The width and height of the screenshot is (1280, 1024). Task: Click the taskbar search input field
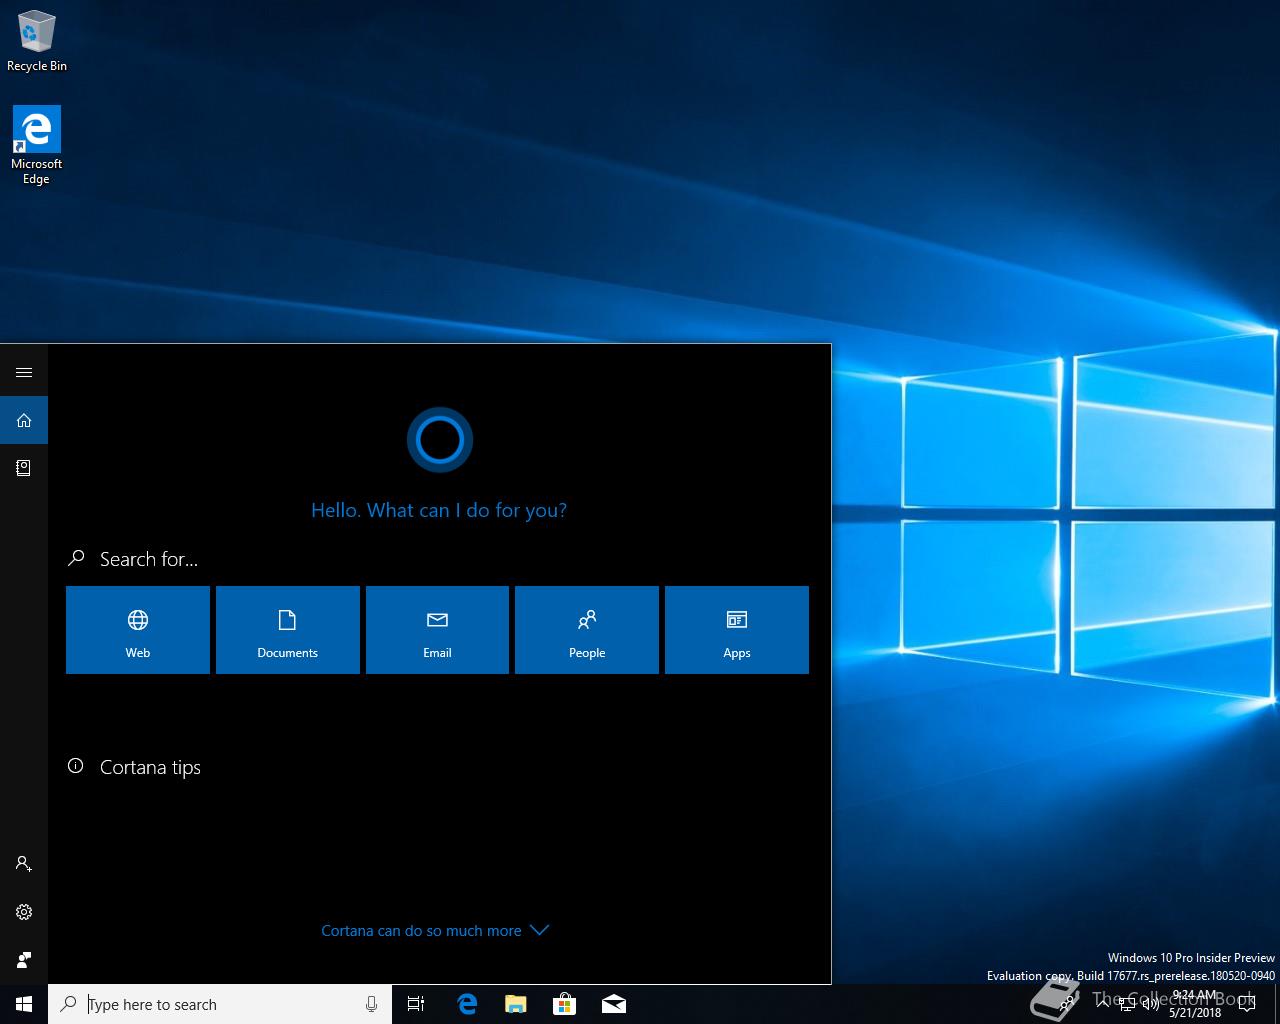click(x=220, y=1004)
